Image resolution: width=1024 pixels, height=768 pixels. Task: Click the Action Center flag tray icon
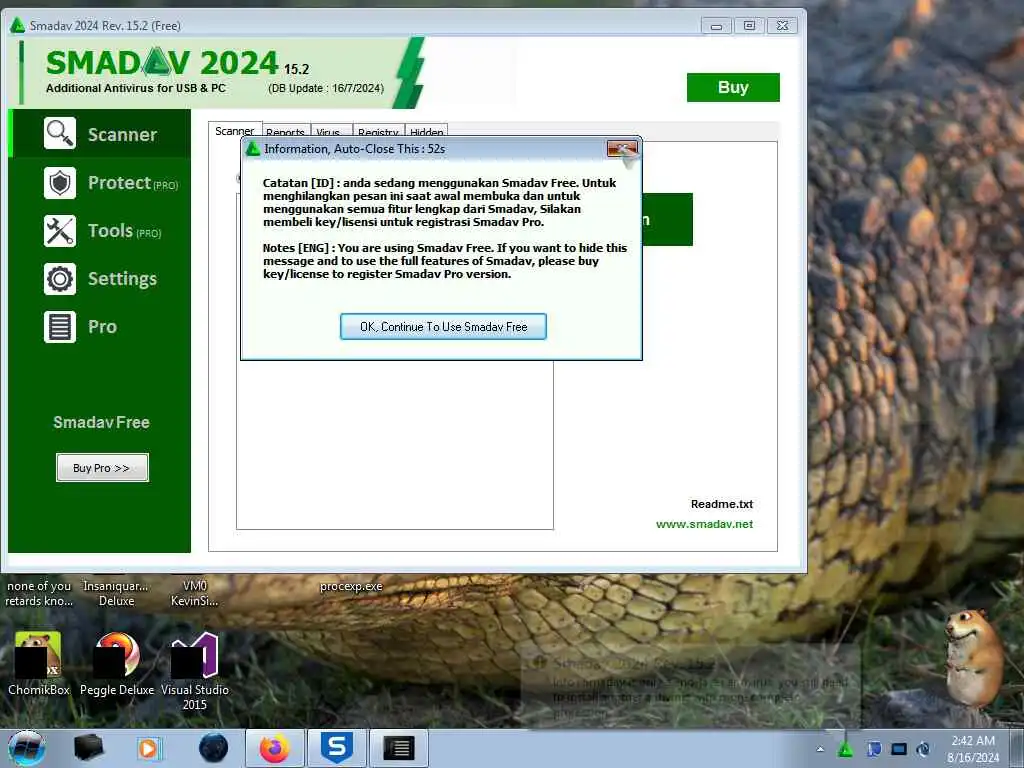[873, 749]
